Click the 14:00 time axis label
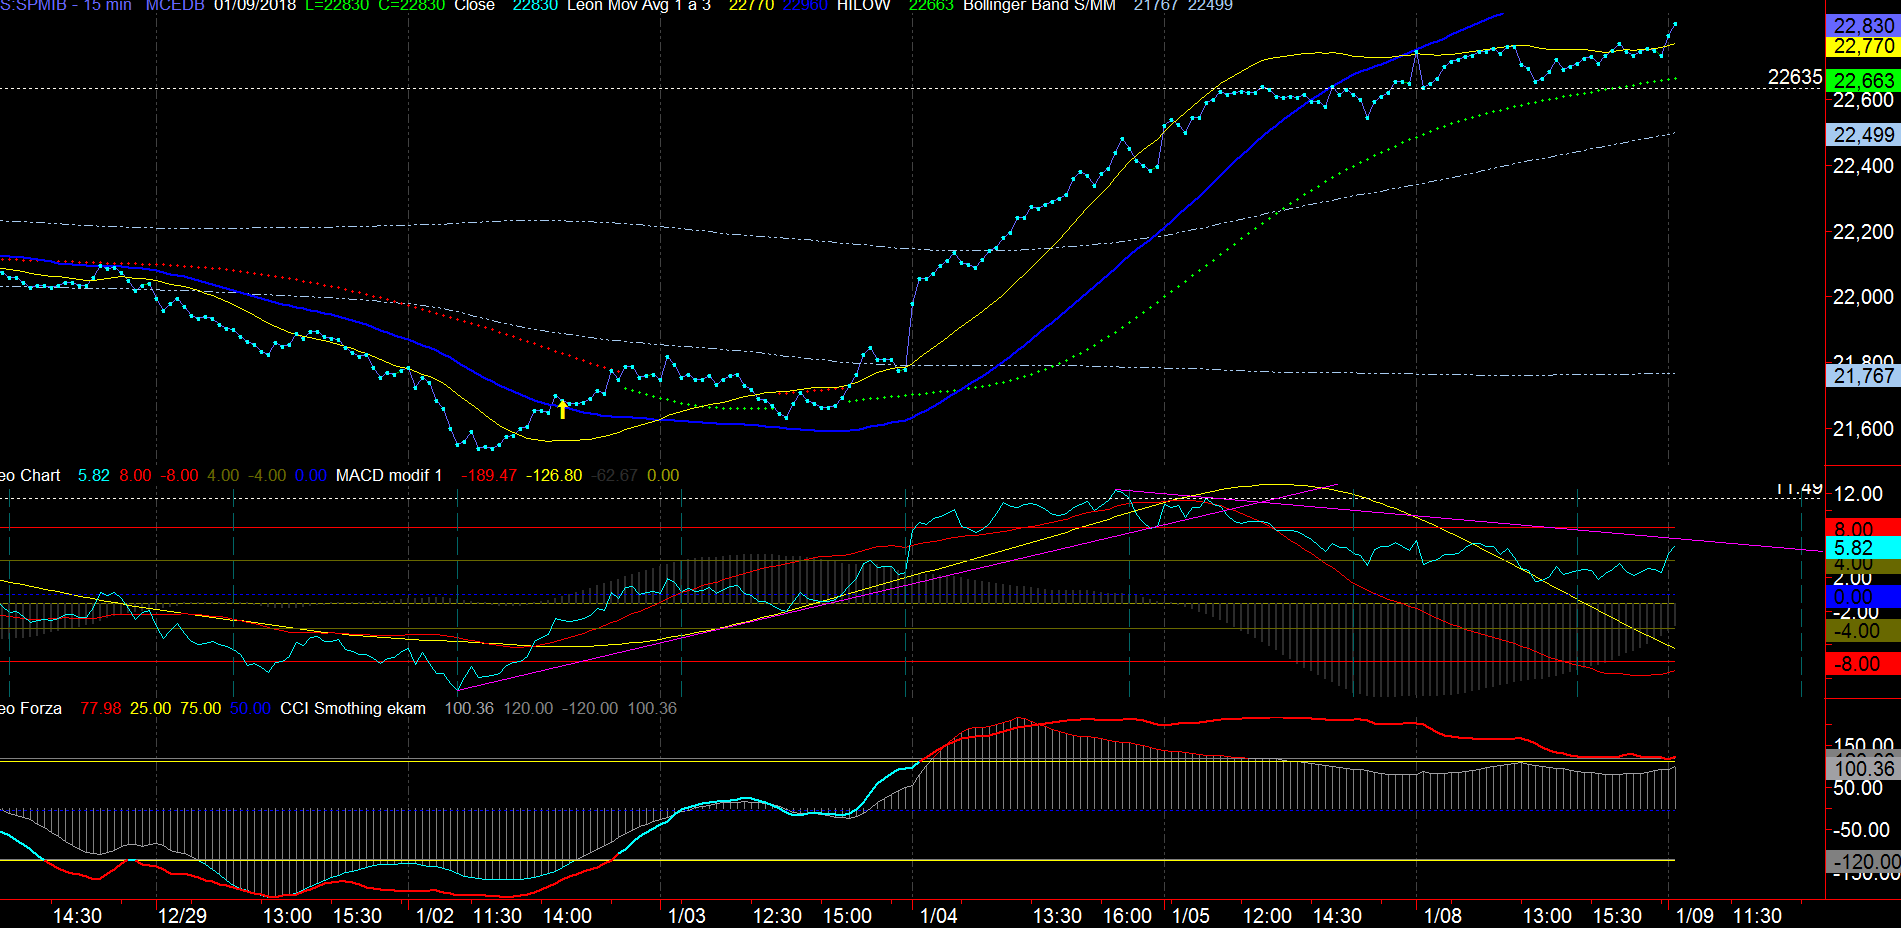 coord(567,916)
